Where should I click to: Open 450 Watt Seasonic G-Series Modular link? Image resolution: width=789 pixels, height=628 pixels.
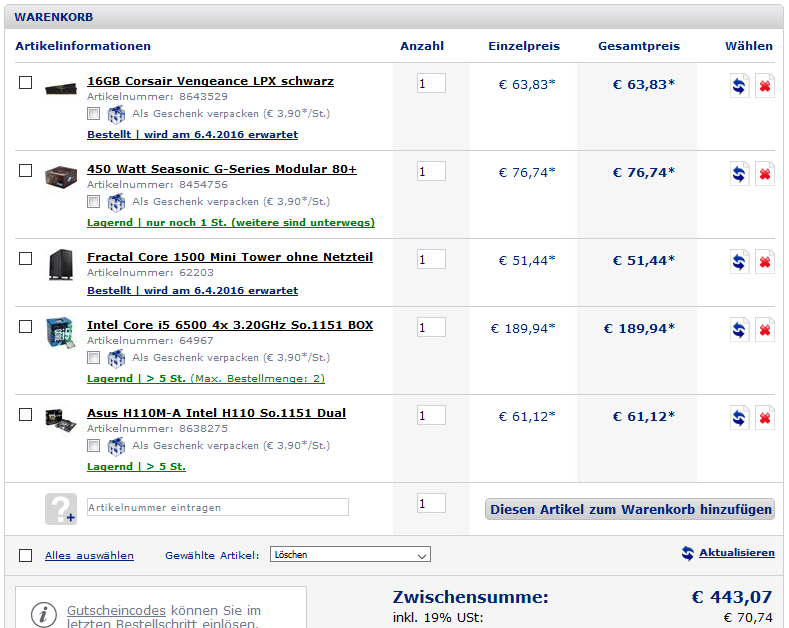tap(222, 169)
